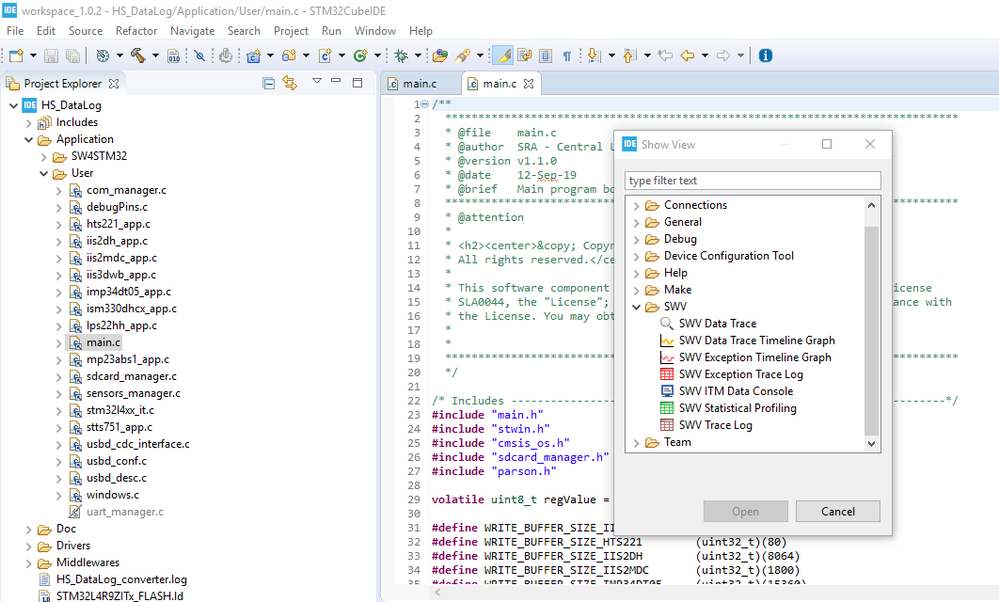Image resolution: width=999 pixels, height=602 pixels.
Task: Click the New C/C++ project icon
Action: point(254,56)
